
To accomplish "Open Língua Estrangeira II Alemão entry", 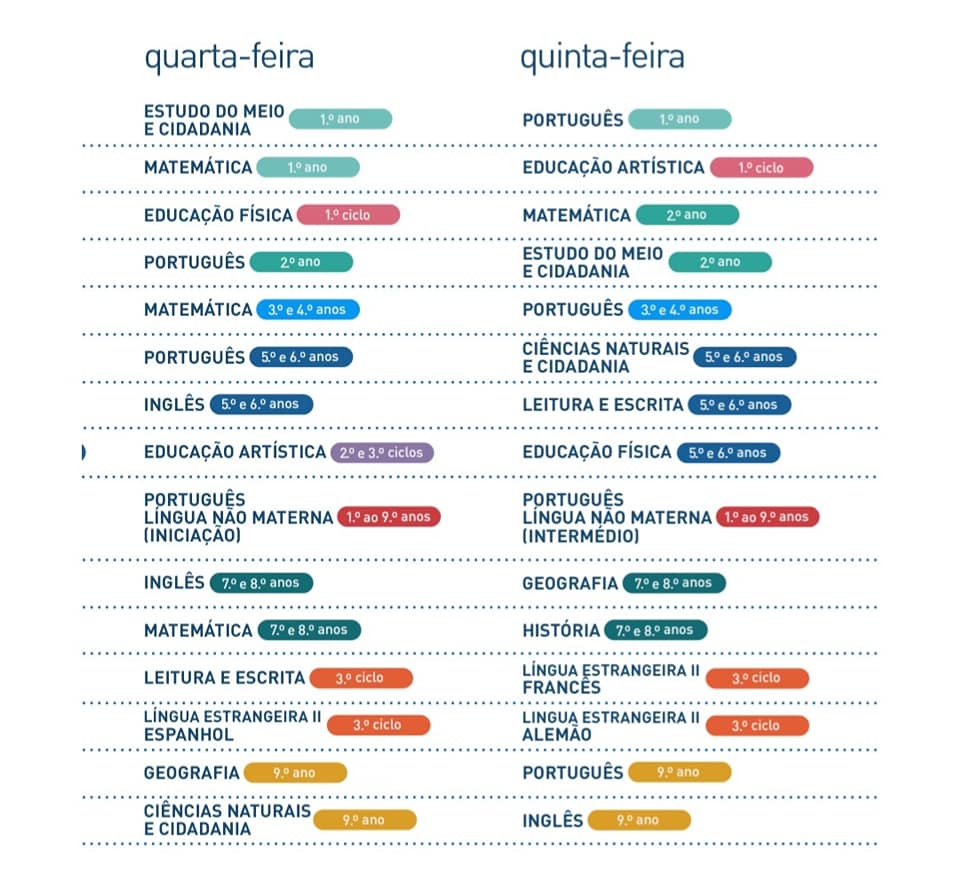I will [x=611, y=725].
